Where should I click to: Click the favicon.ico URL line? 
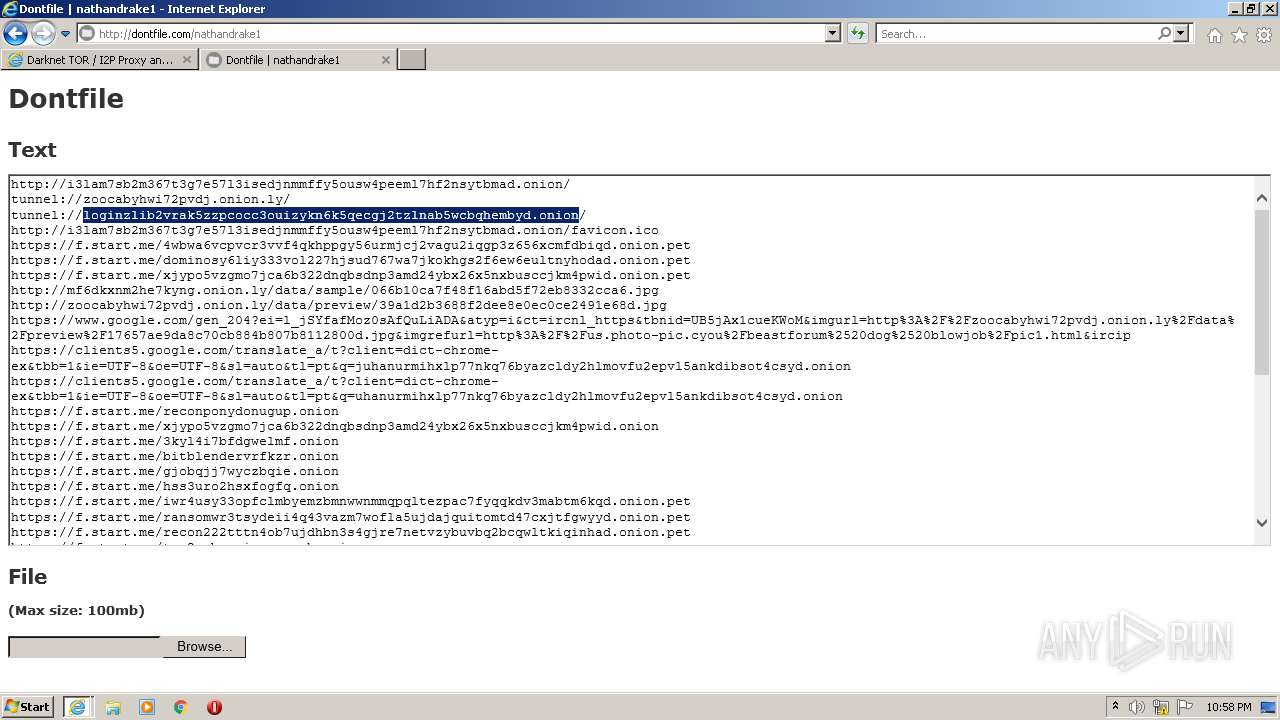coord(335,230)
